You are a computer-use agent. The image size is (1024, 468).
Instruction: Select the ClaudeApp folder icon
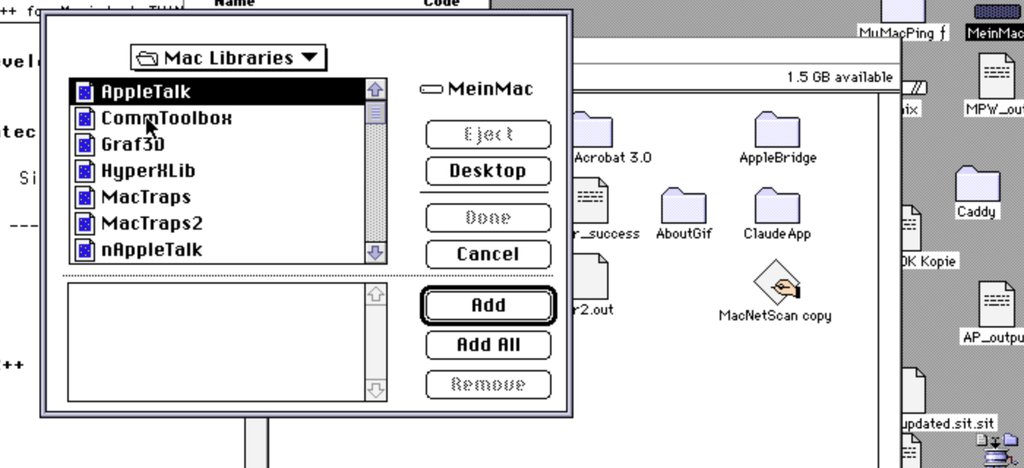777,205
